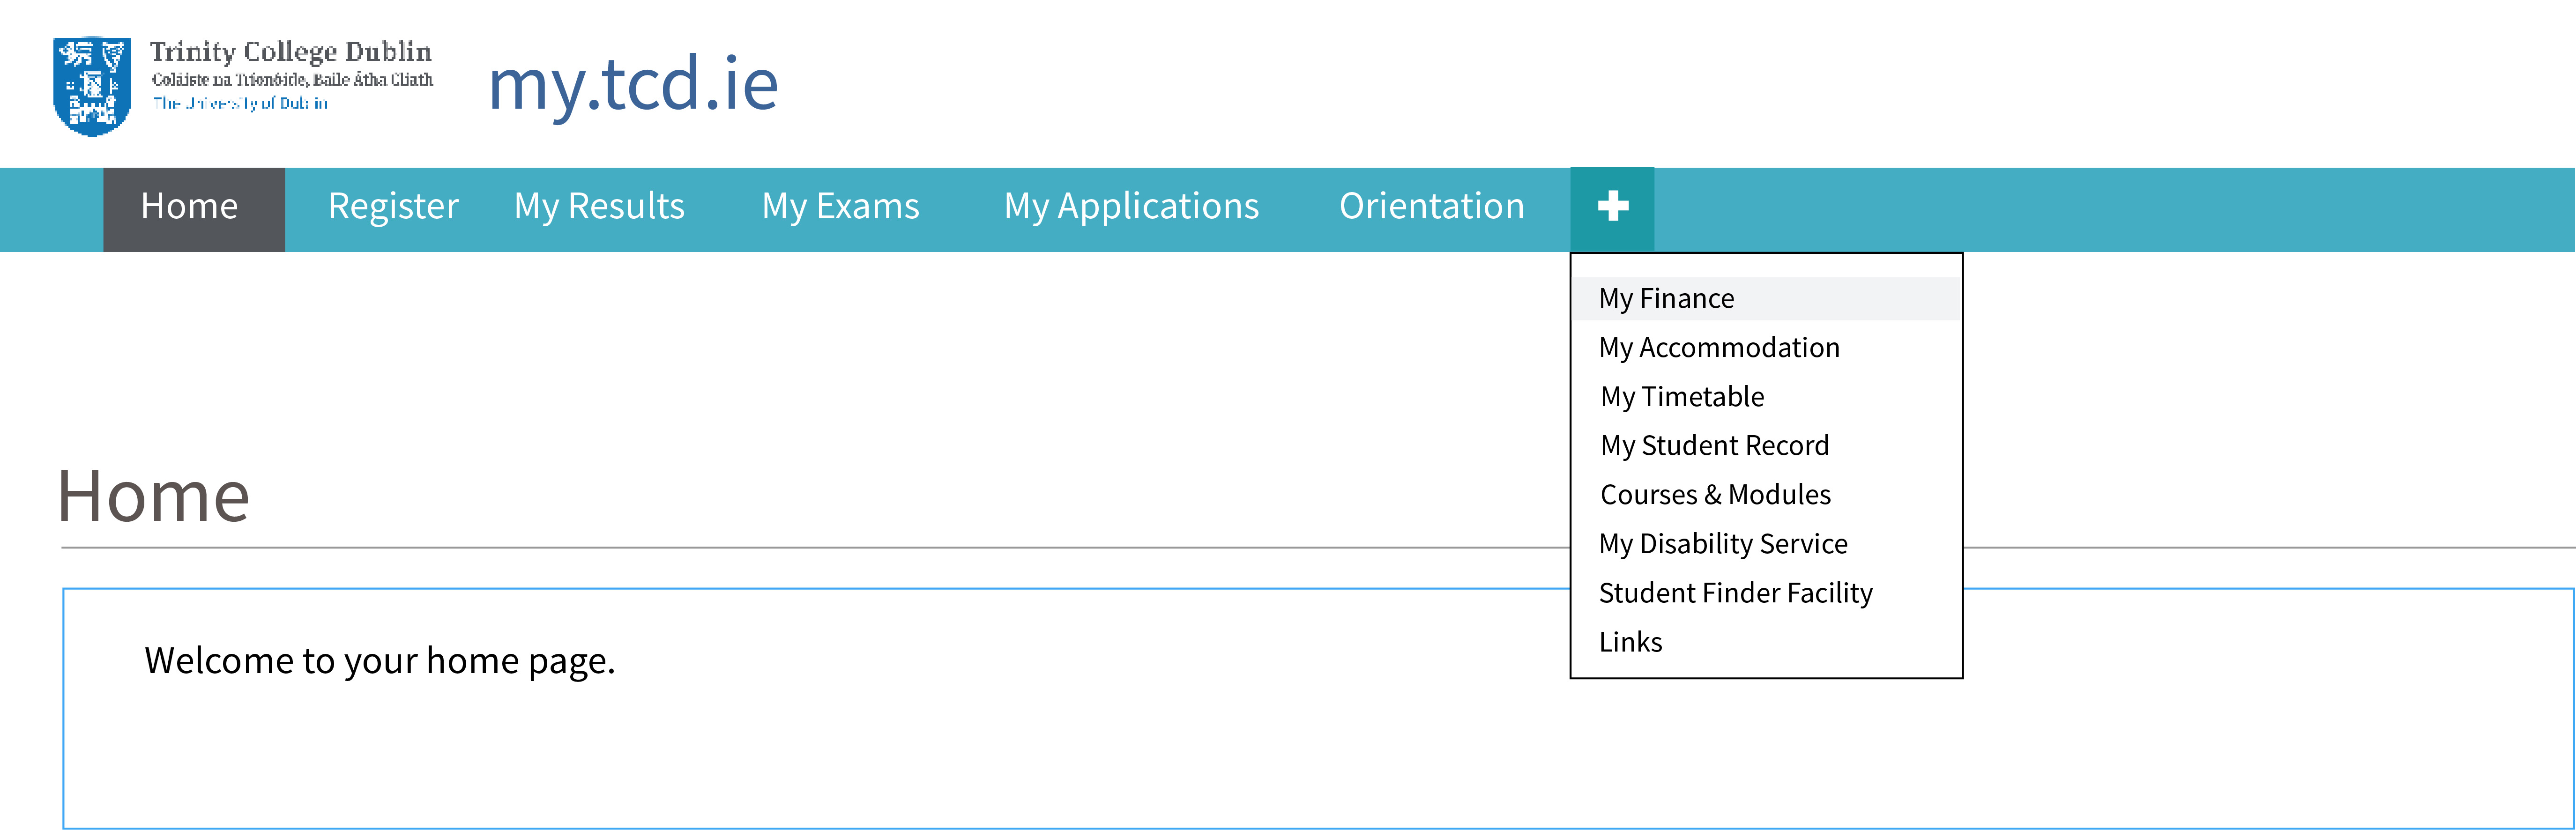Open the My Results tab

600,207
